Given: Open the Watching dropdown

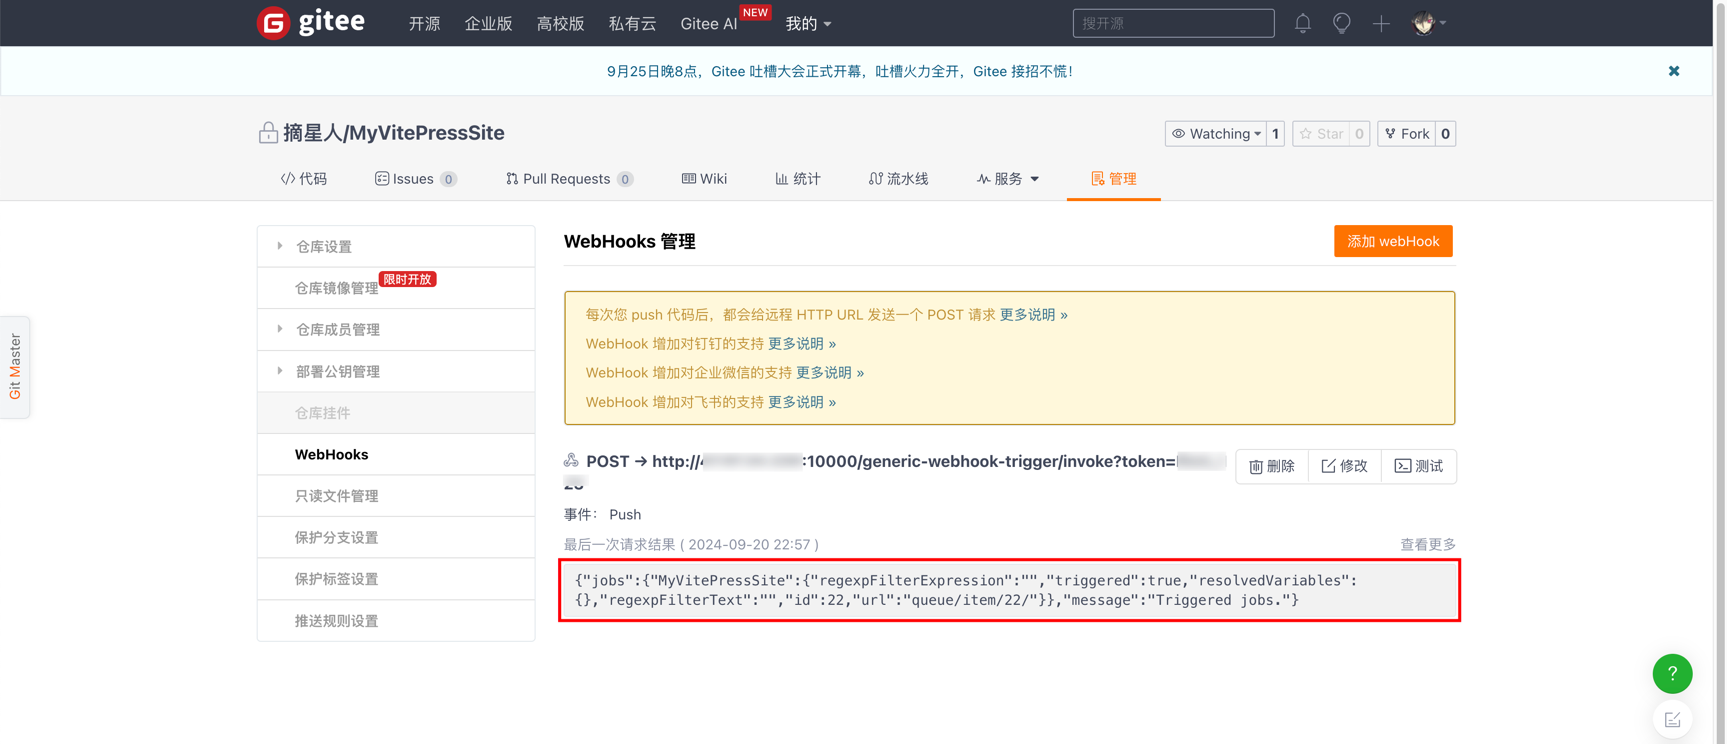Looking at the screenshot, I should pos(1216,134).
